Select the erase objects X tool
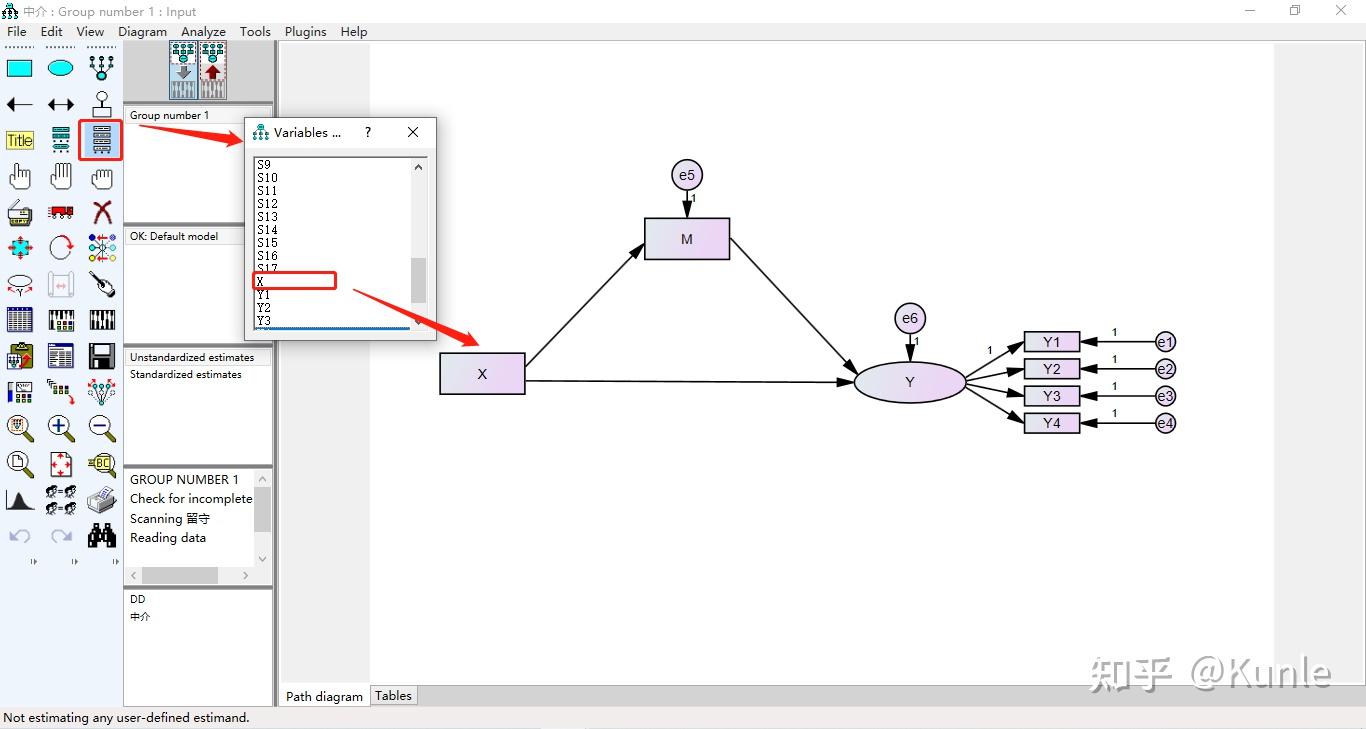Screen dimensions: 1366x729 point(102,212)
